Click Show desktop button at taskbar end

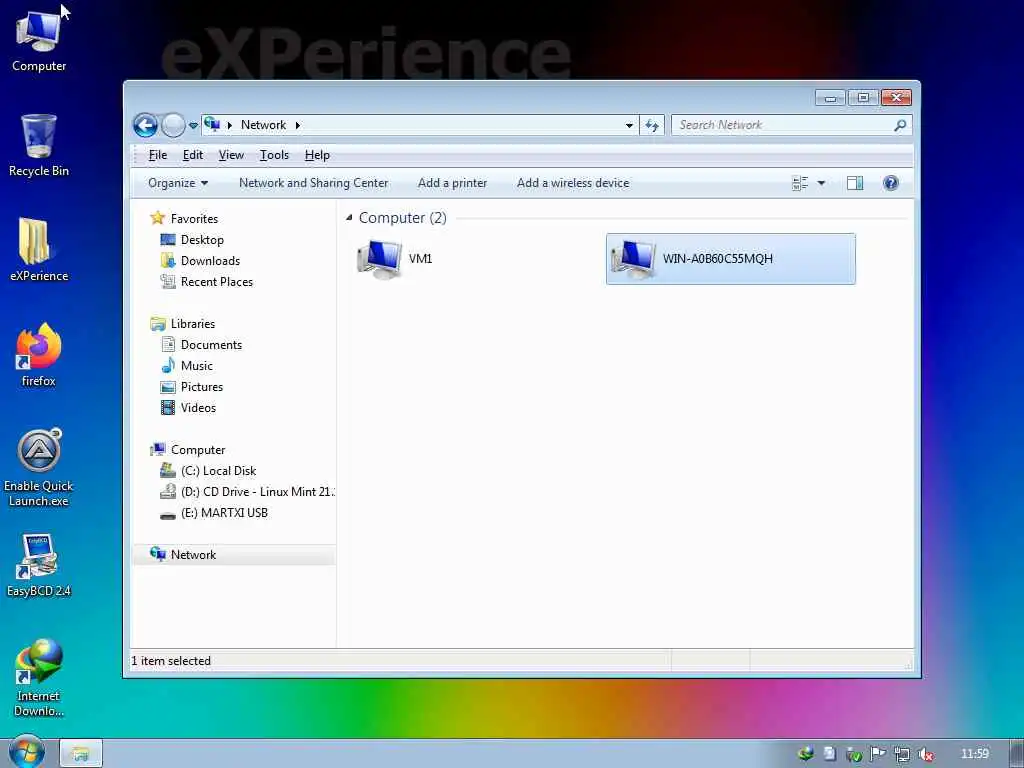click(x=1017, y=754)
